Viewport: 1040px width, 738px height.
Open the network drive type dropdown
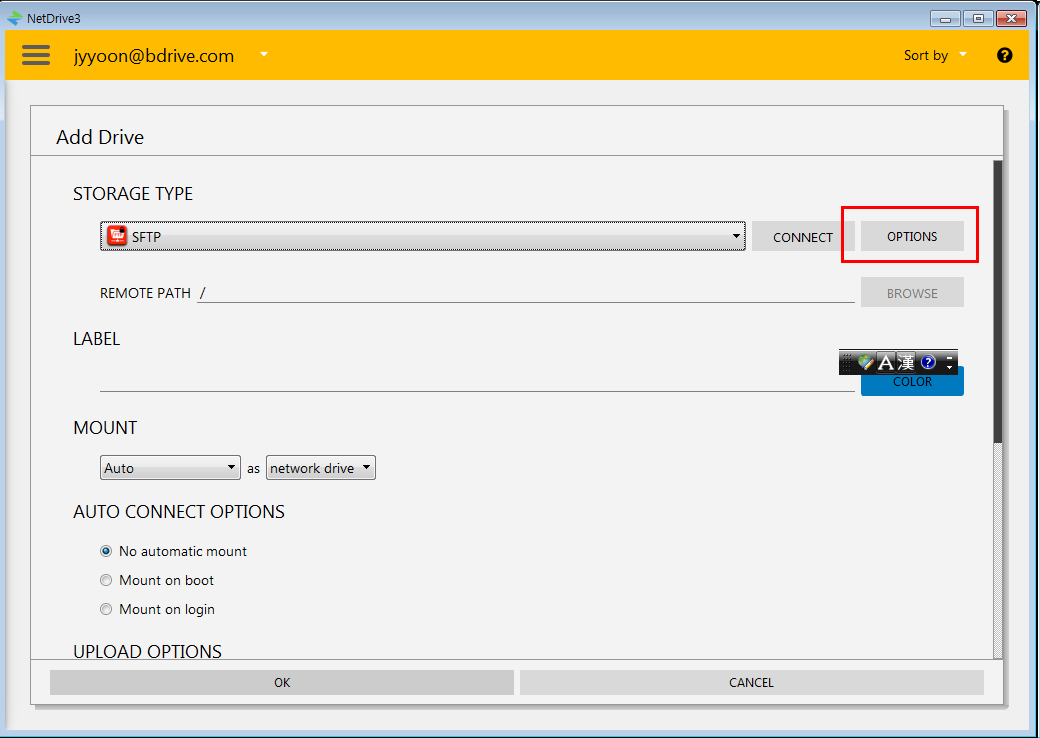click(x=320, y=468)
